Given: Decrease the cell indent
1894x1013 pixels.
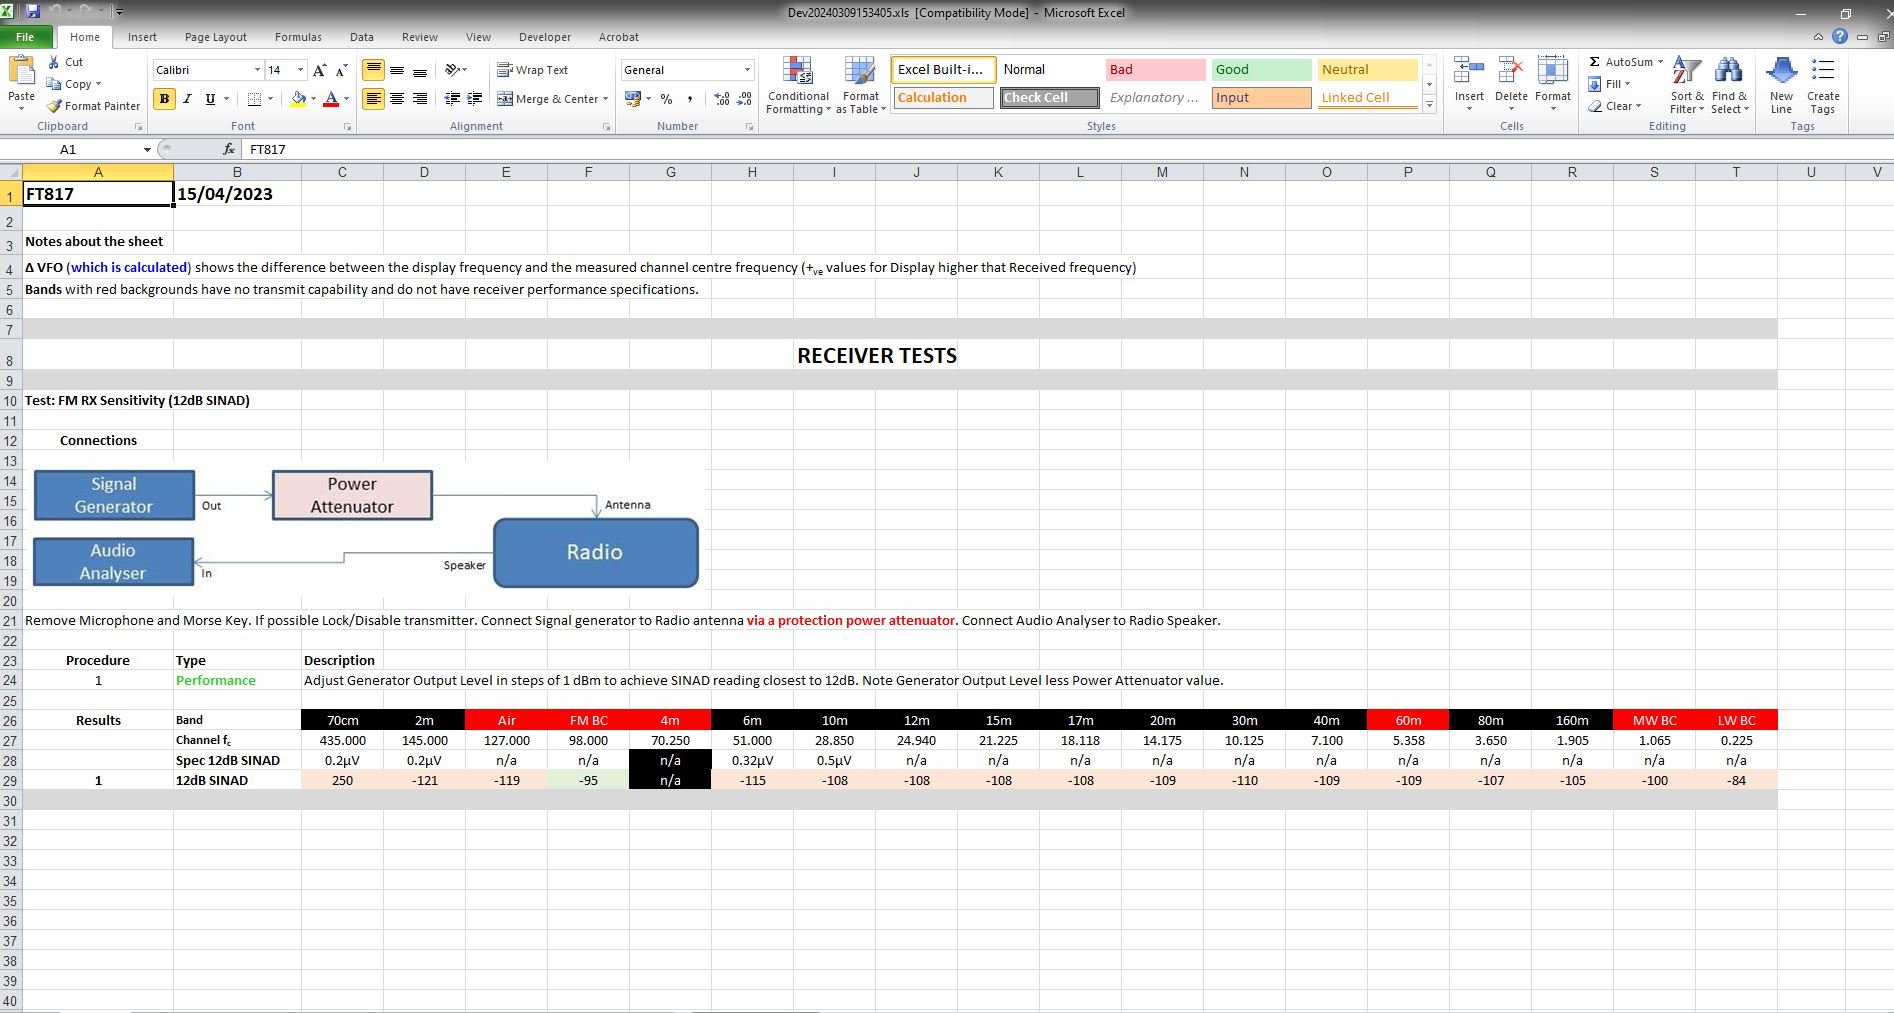Looking at the screenshot, I should coord(452,99).
